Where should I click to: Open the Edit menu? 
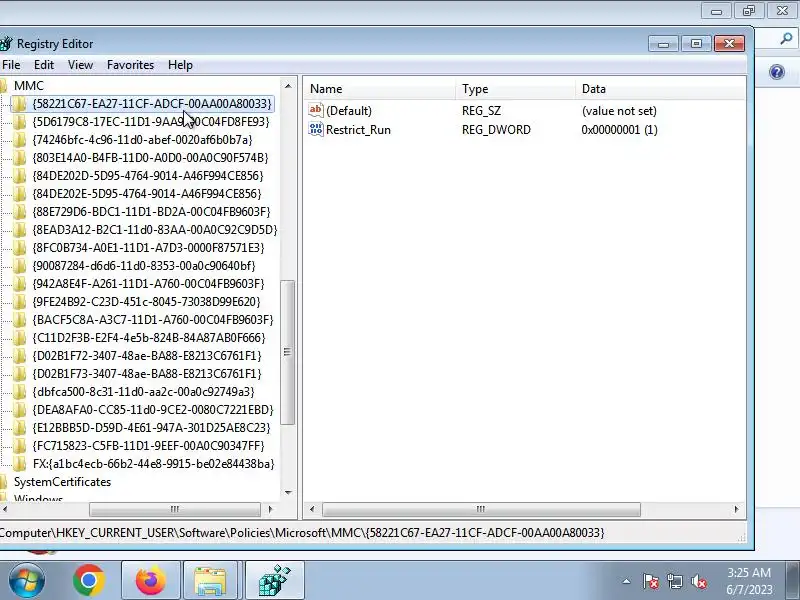[x=44, y=65]
